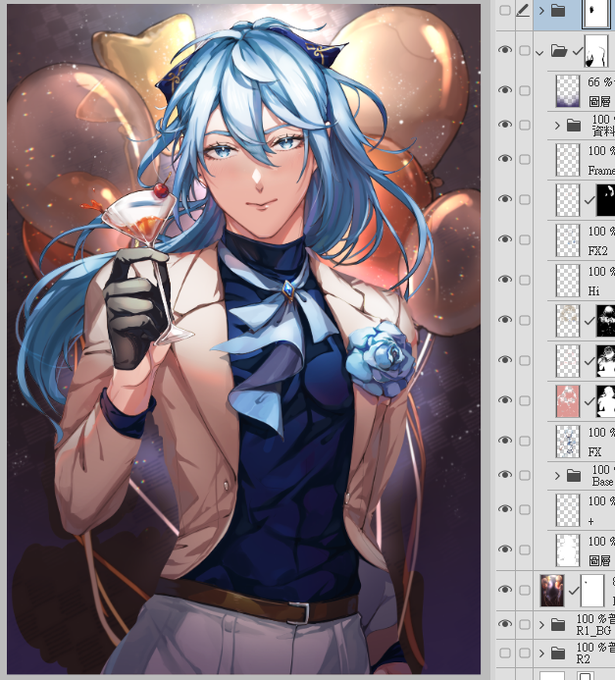This screenshot has width=615, height=680.
Task: Click the R2 folder icon
Action: (558, 653)
